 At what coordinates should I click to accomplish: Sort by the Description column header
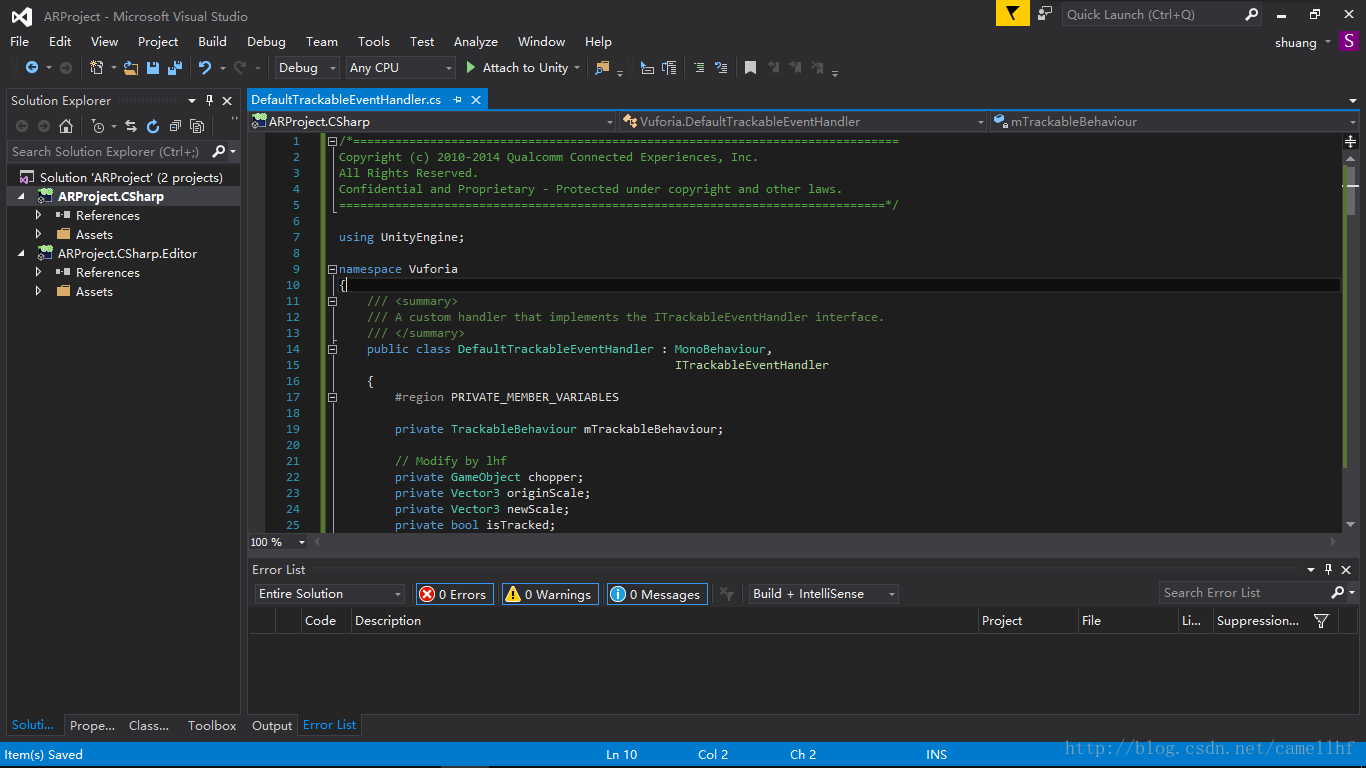[x=664, y=621]
